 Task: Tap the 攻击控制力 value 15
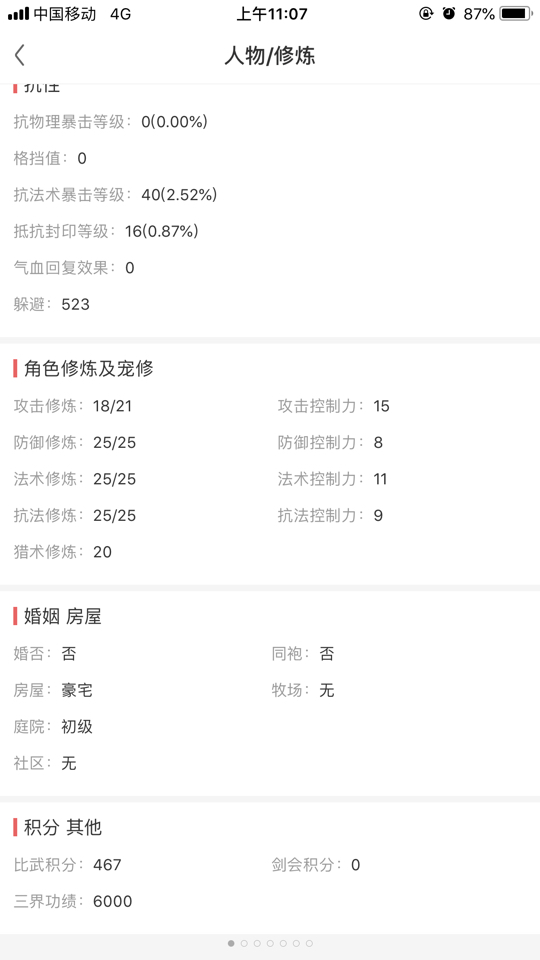click(x=381, y=406)
